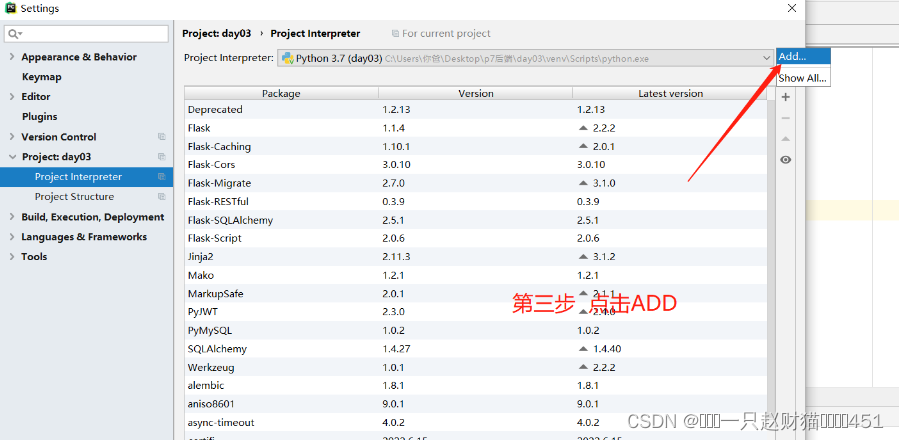Click the Project Interpreter project-level icon

[x=162, y=177]
